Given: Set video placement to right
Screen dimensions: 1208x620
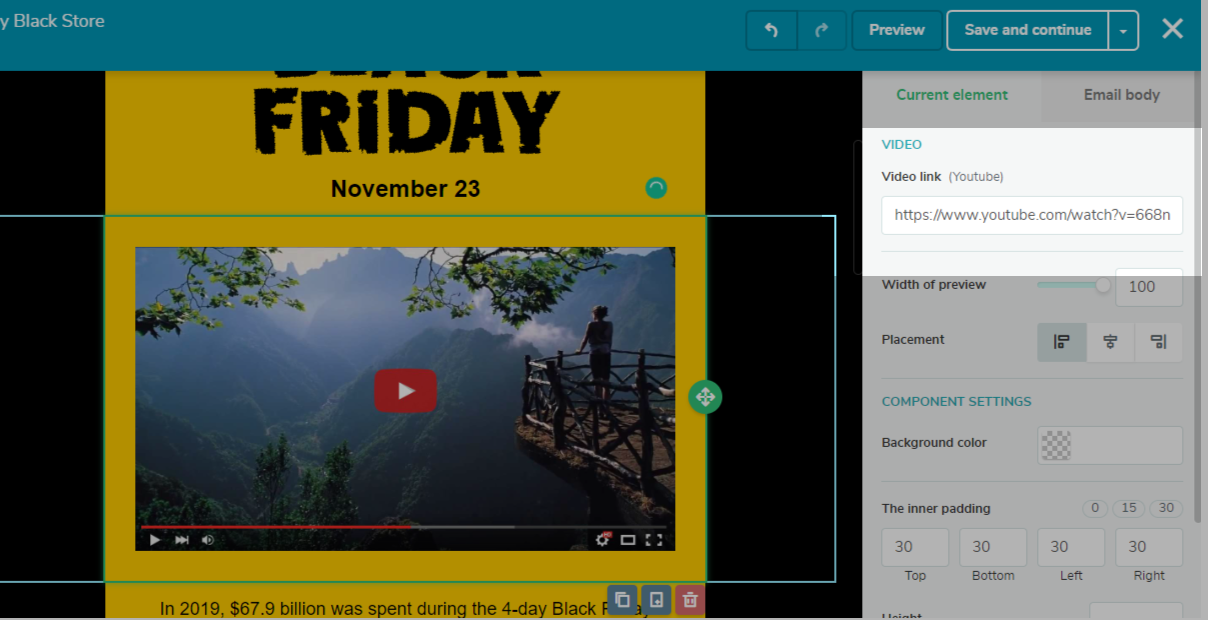Looking at the screenshot, I should coord(1158,342).
